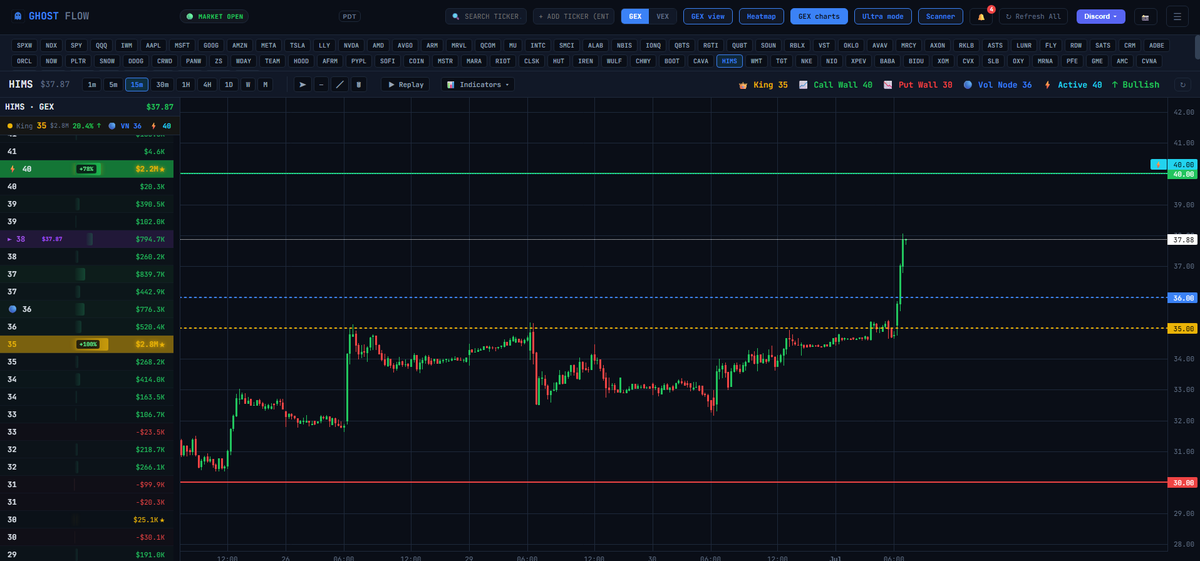
Task: Click the -$99.9K value at strike 31
Action: (148, 484)
